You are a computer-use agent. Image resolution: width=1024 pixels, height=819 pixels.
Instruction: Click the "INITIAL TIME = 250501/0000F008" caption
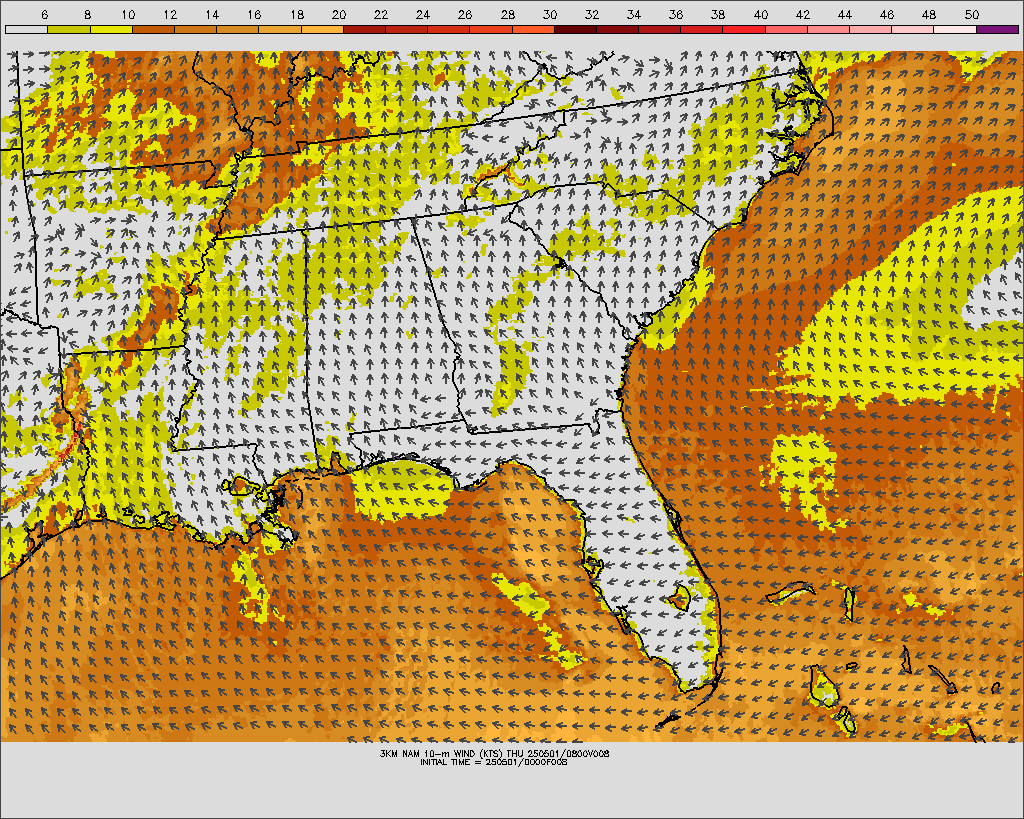[494, 762]
